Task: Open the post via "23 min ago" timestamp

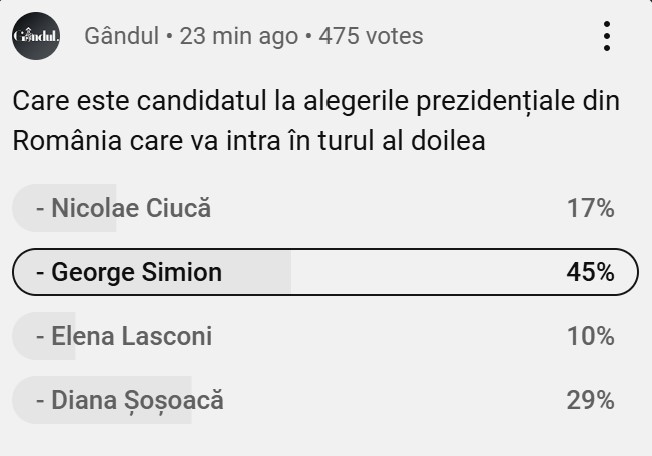Action: [x=238, y=36]
